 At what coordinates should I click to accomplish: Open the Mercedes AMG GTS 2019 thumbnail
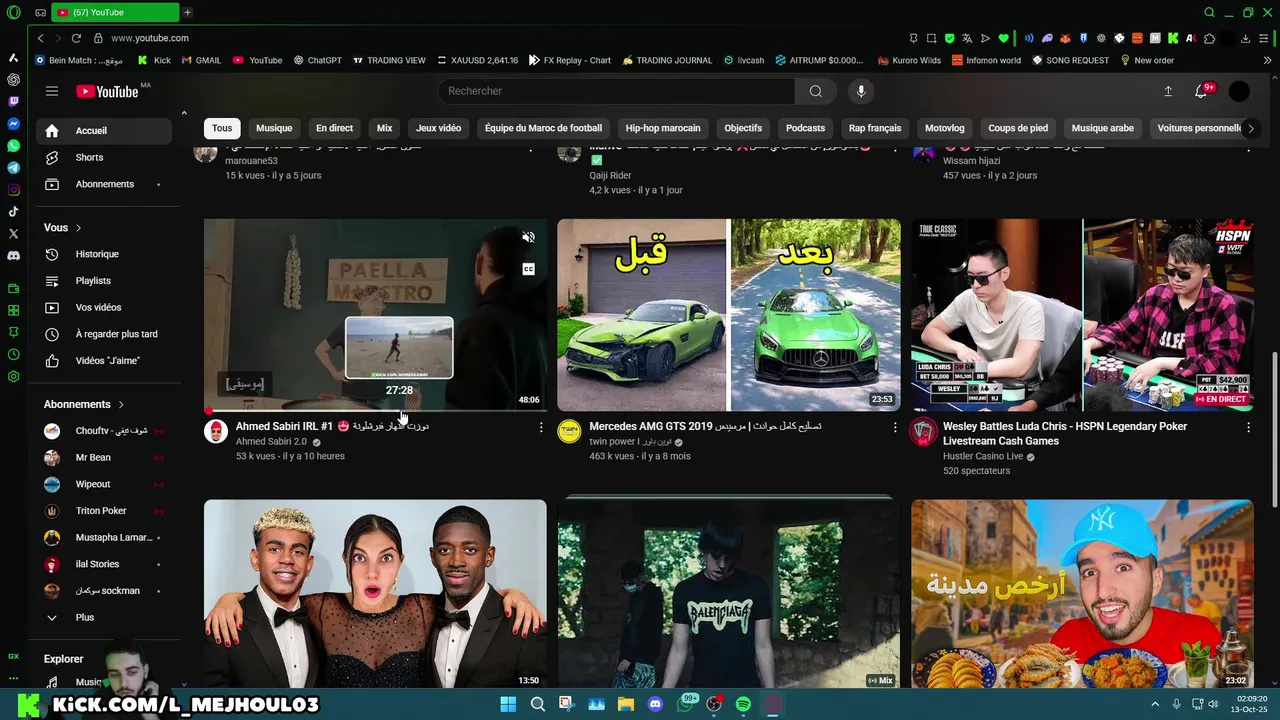click(729, 315)
